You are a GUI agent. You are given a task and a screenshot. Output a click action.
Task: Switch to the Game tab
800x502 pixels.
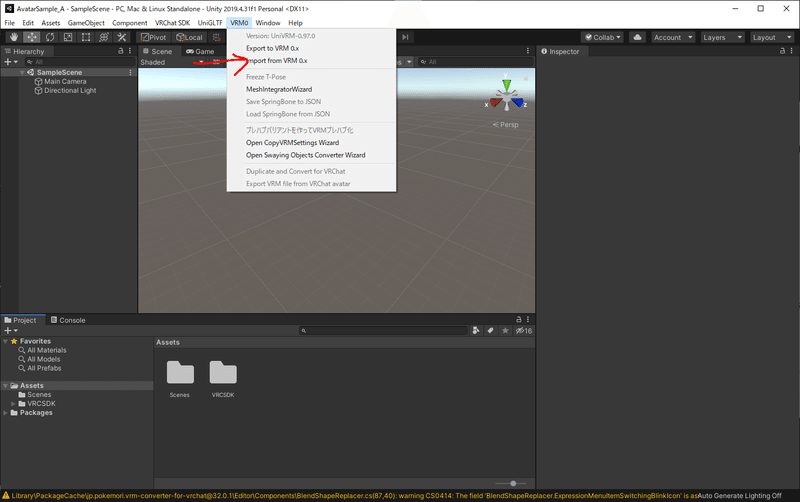click(200, 51)
